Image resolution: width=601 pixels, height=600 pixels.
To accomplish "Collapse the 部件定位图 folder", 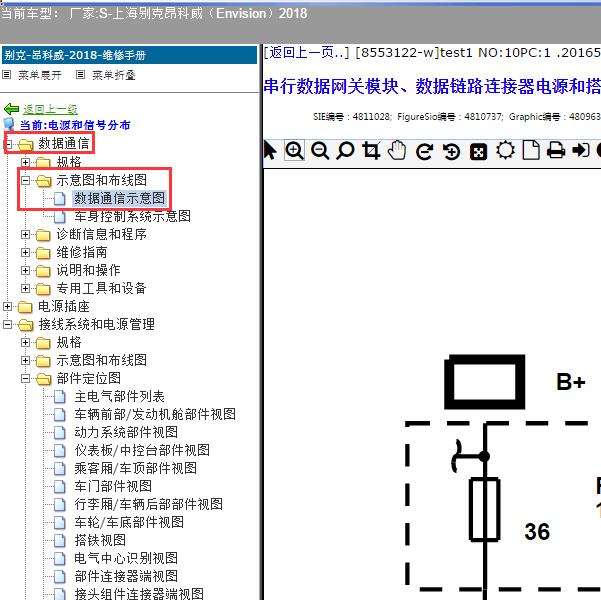I will point(26,378).
